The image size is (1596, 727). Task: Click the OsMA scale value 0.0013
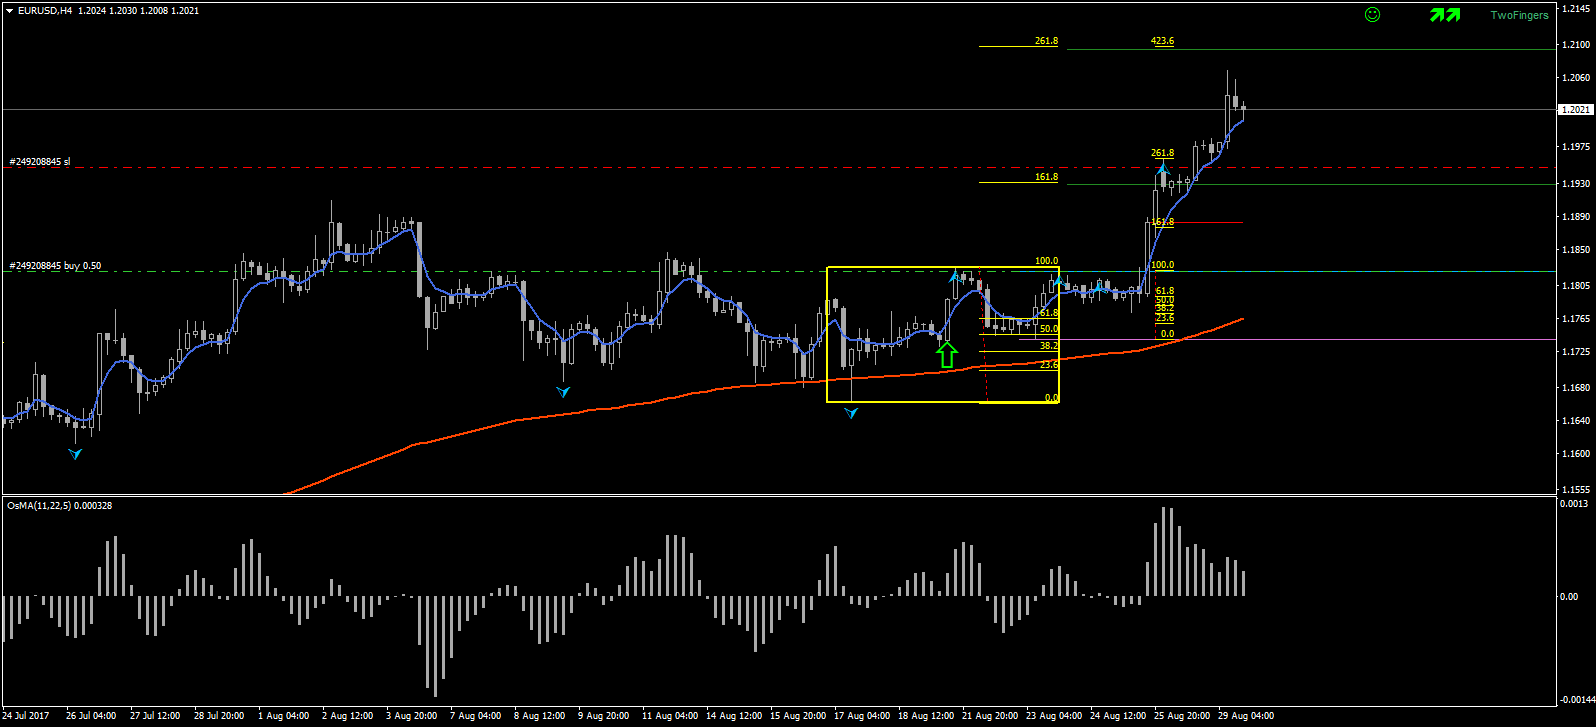pyautogui.click(x=1575, y=503)
